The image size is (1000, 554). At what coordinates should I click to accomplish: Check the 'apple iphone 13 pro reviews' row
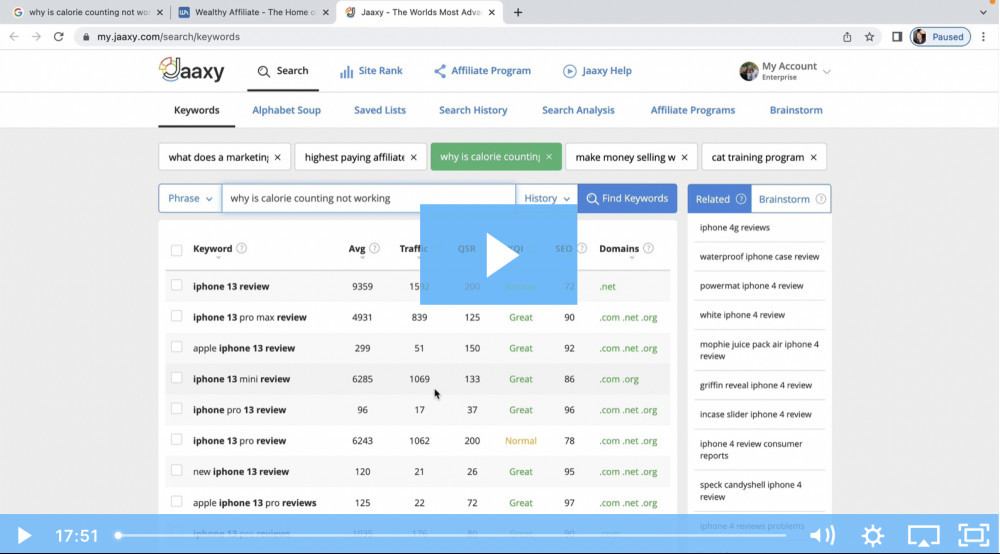[177, 501]
